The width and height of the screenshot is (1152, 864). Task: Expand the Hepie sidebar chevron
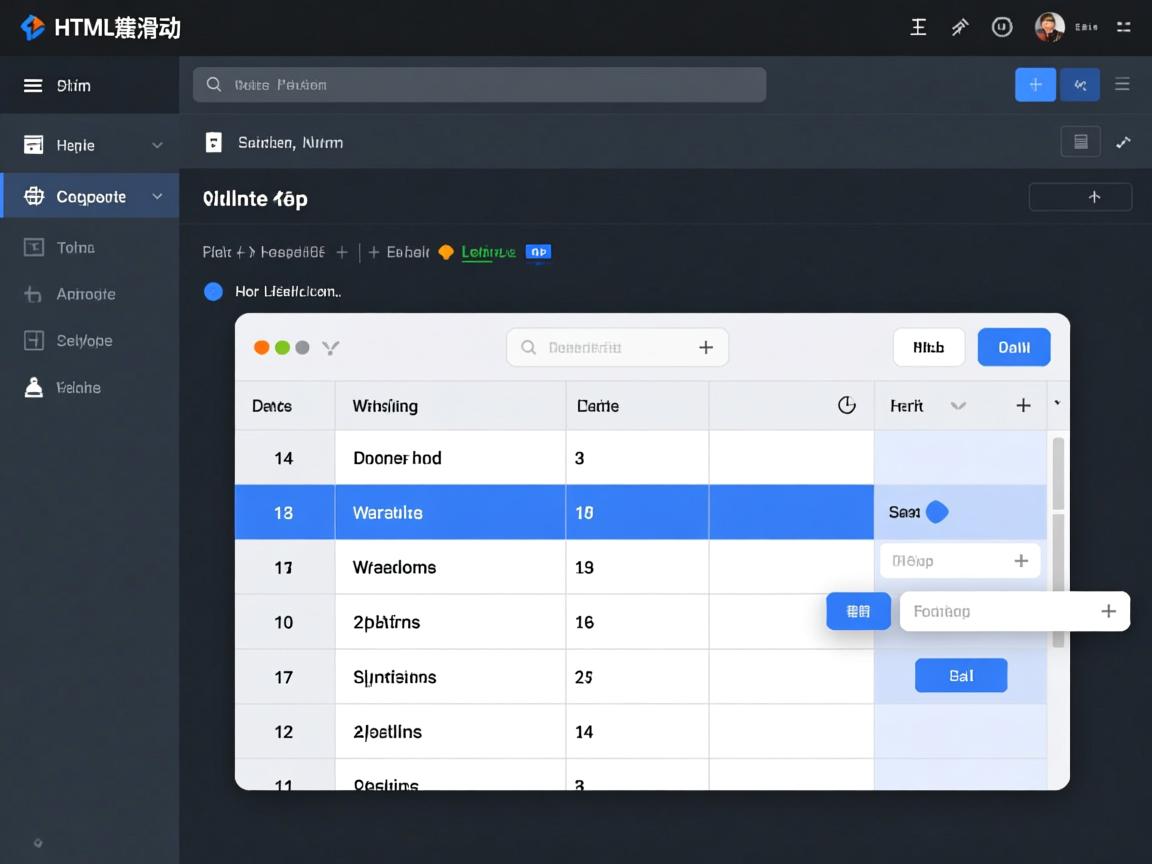[x=157, y=146]
